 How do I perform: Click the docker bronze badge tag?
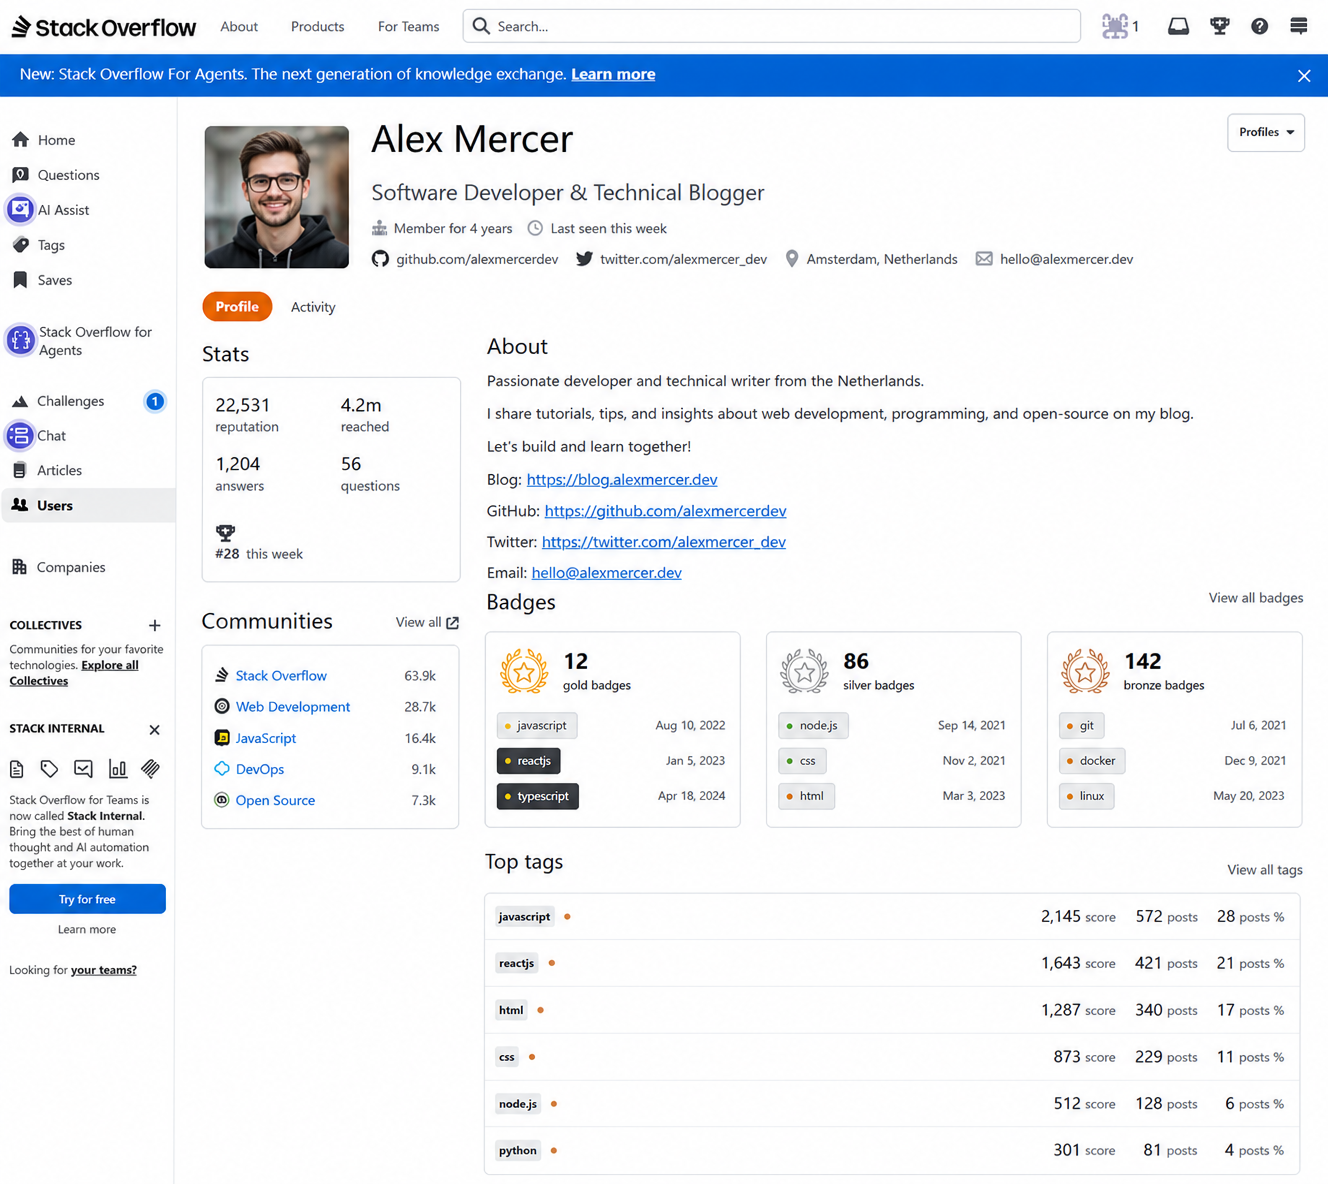tap(1092, 761)
